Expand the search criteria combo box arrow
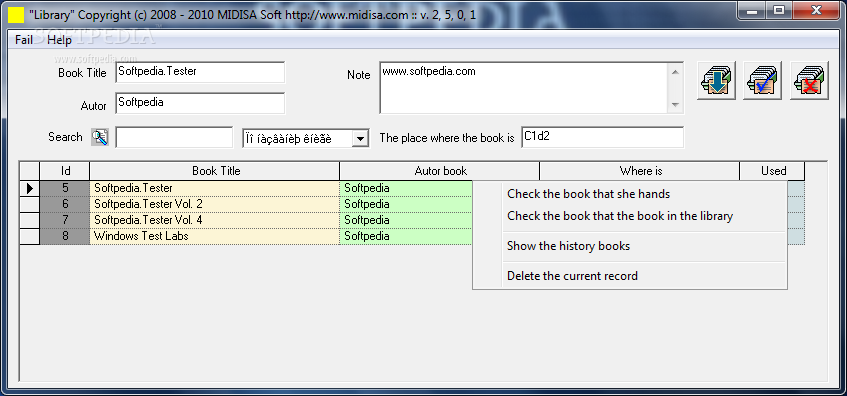The height and width of the screenshot is (396, 847). (360, 139)
